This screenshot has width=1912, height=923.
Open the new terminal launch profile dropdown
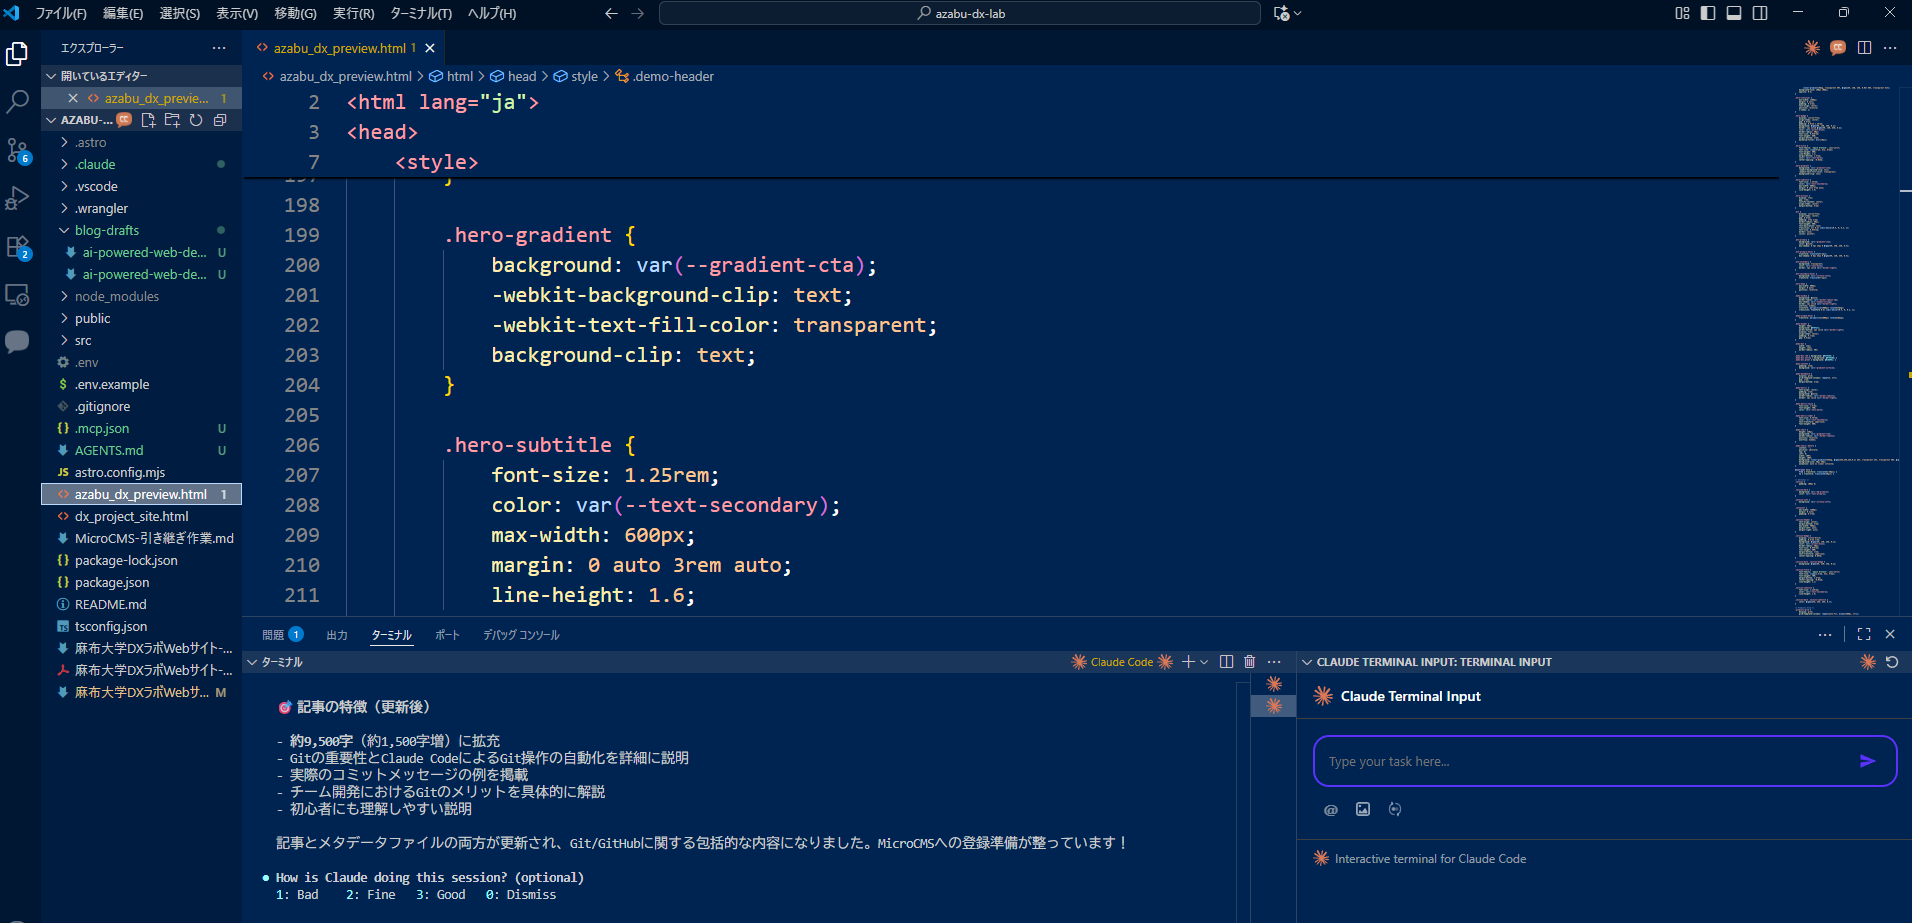pyautogui.click(x=1204, y=662)
